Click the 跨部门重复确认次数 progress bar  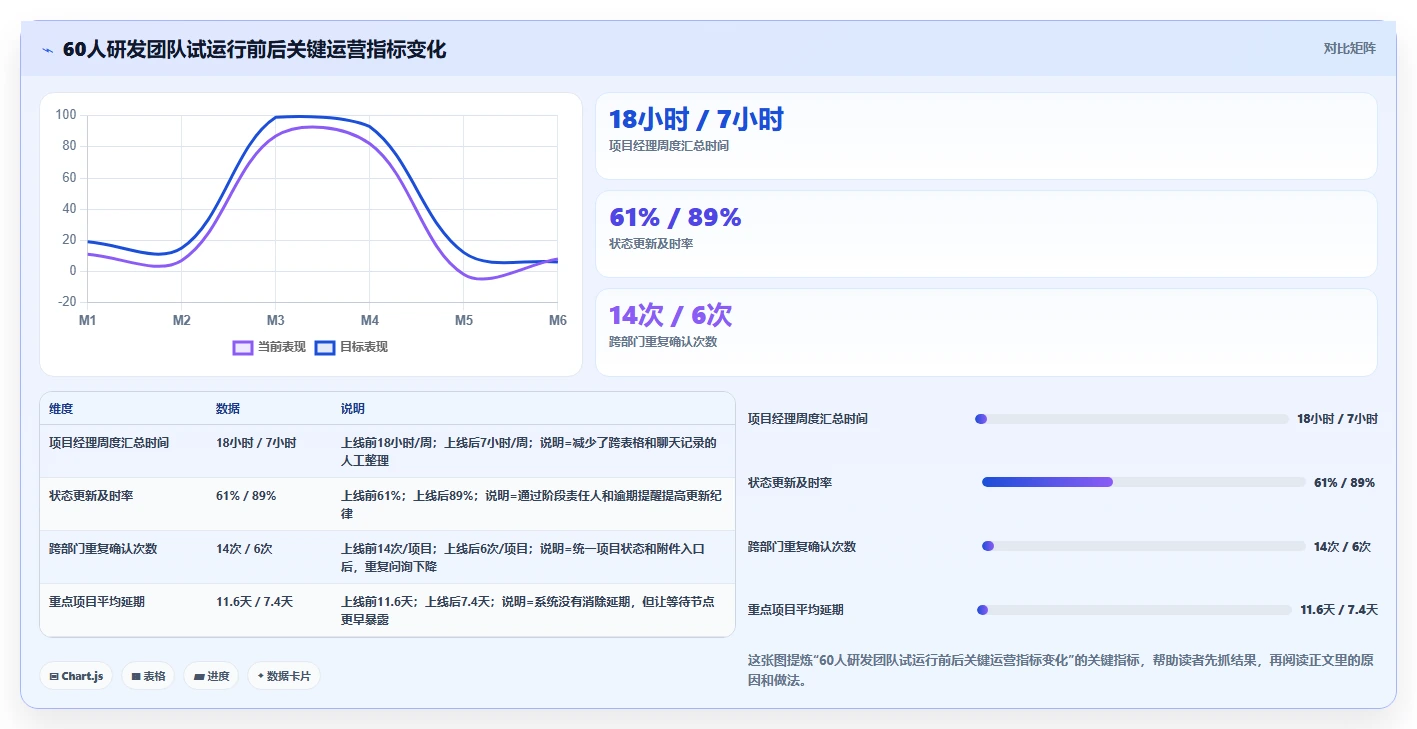[1144, 546]
